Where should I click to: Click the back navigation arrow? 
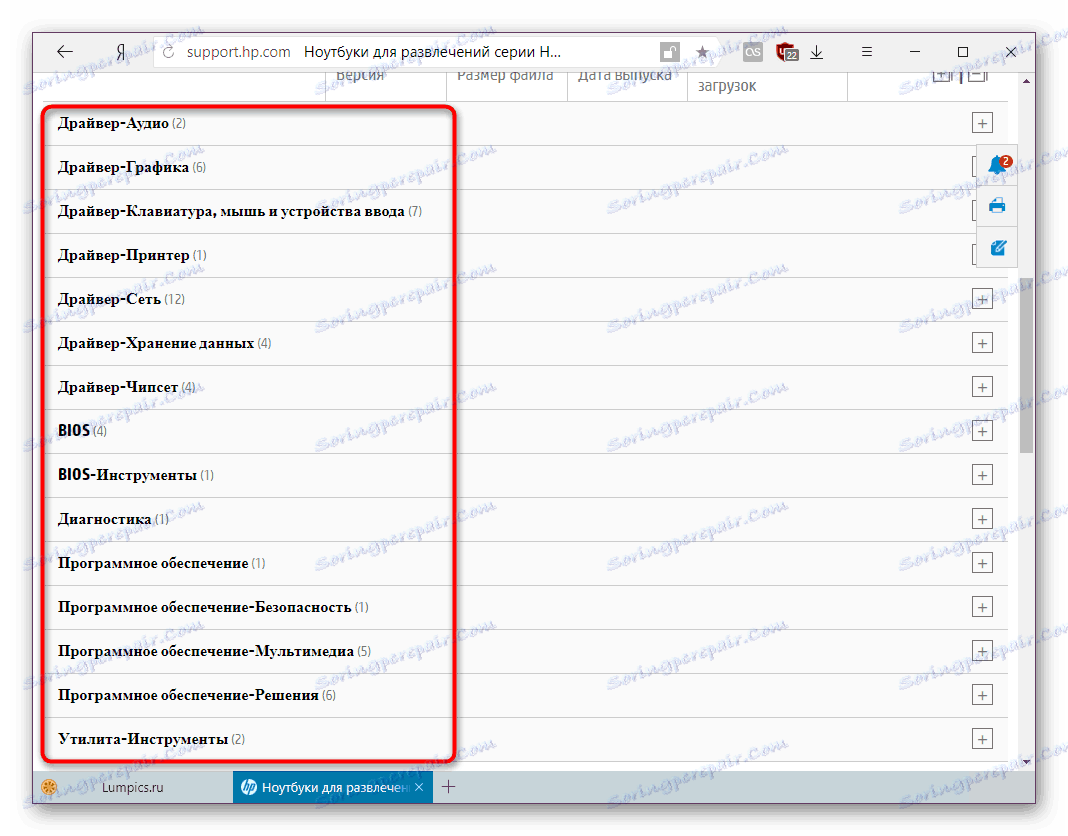tap(64, 51)
